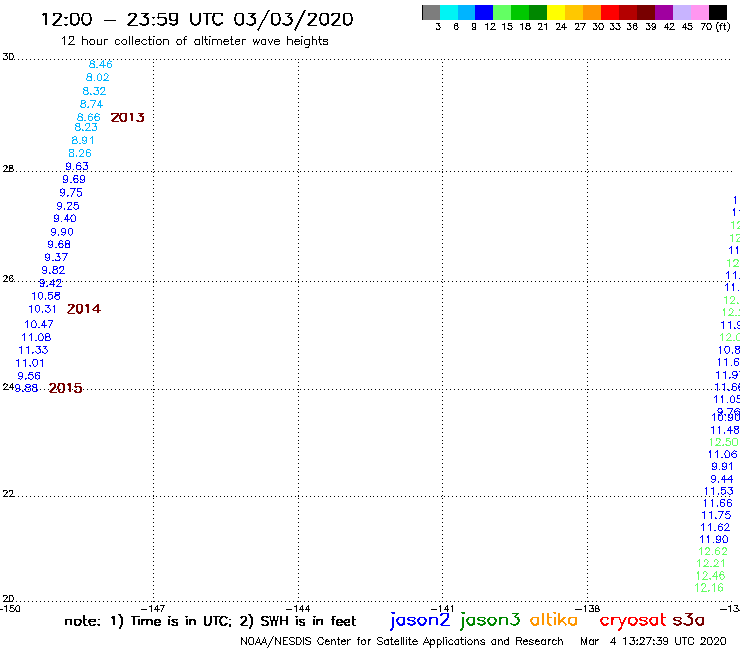Select the 10.31 value beside 2014

pos(42,309)
